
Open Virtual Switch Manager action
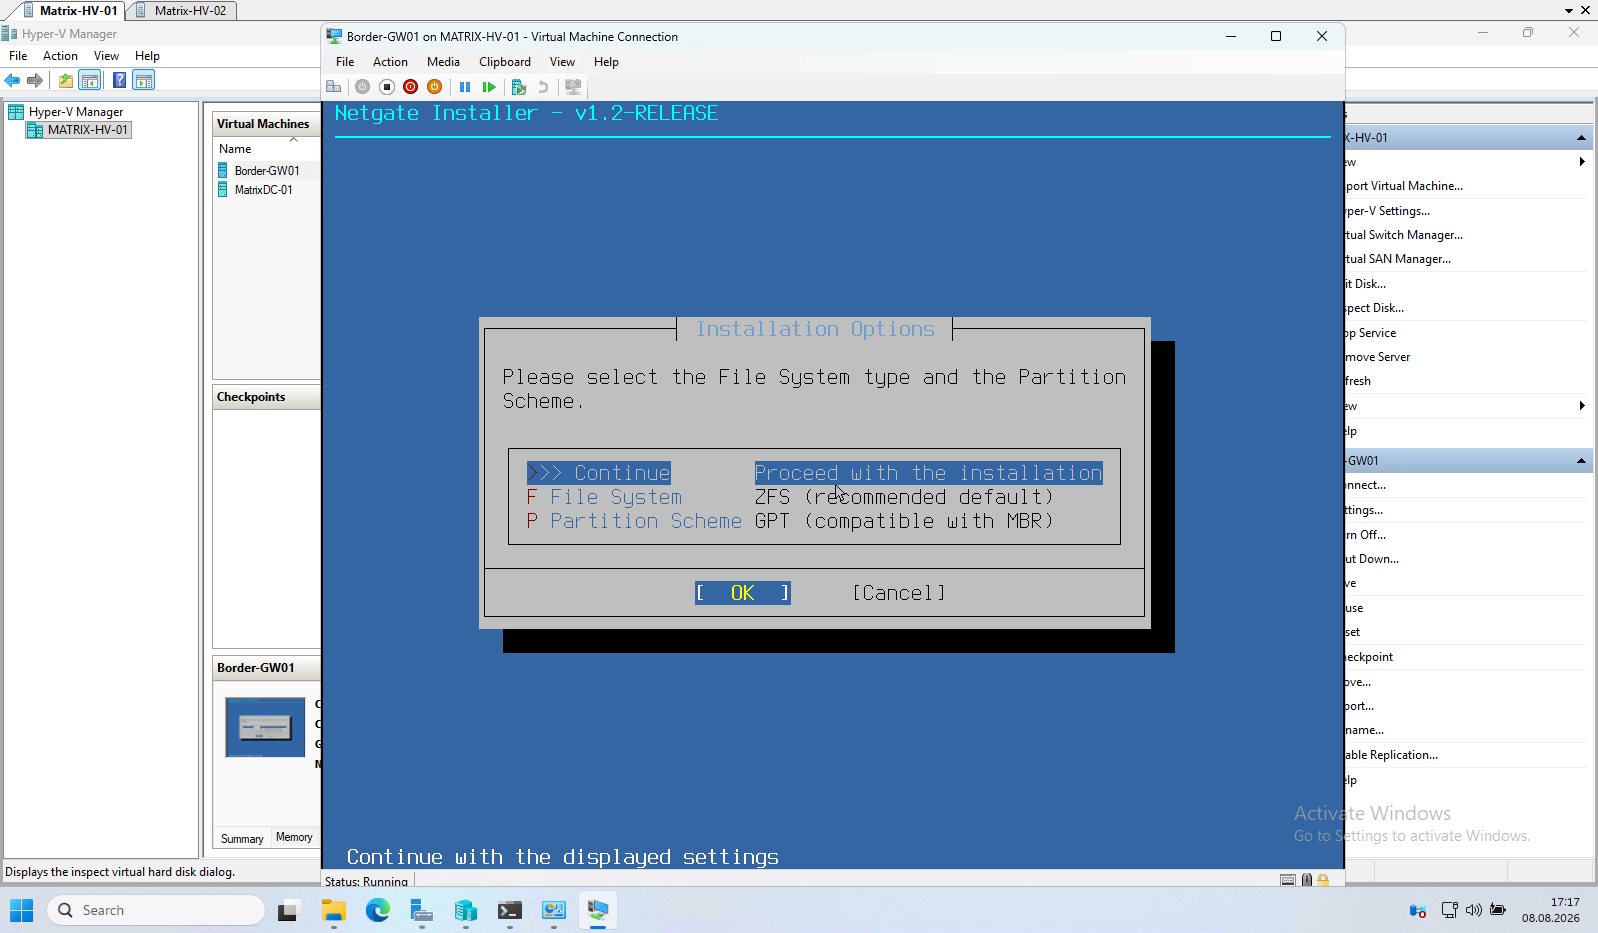[x=1404, y=235]
